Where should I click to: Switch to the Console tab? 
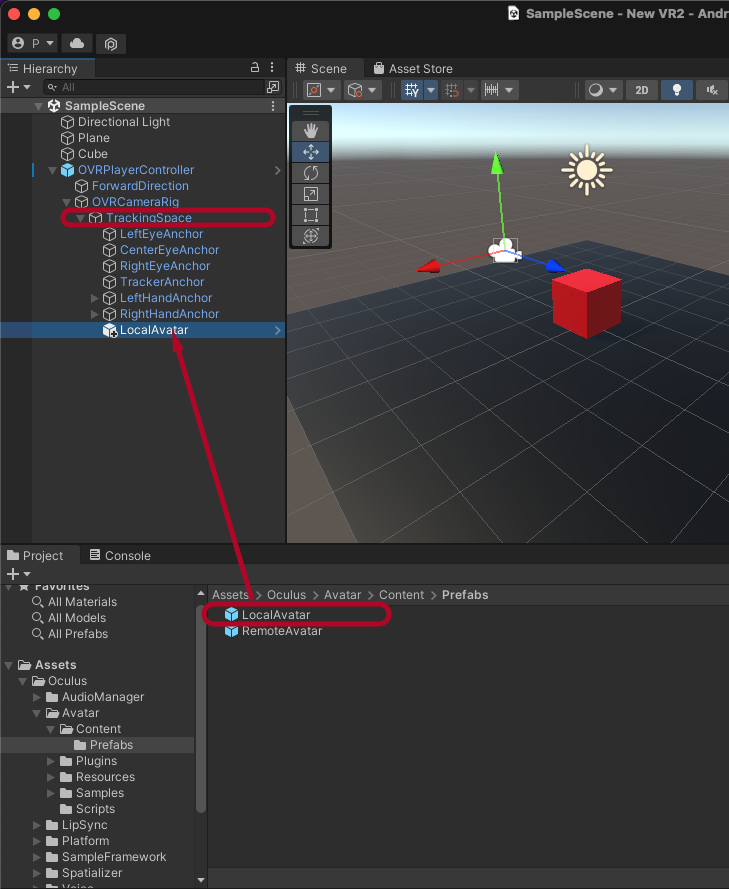120,556
